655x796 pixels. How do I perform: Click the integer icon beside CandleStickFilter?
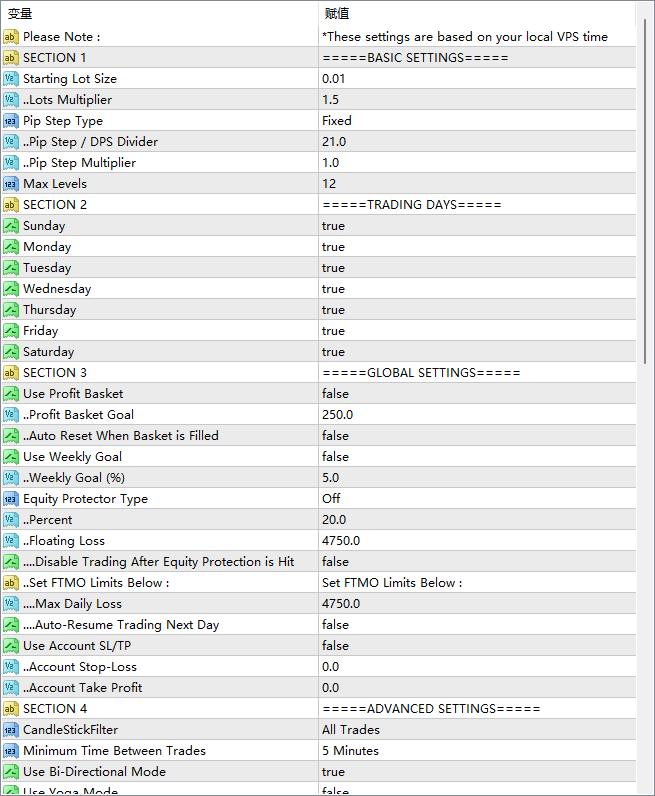(11, 729)
